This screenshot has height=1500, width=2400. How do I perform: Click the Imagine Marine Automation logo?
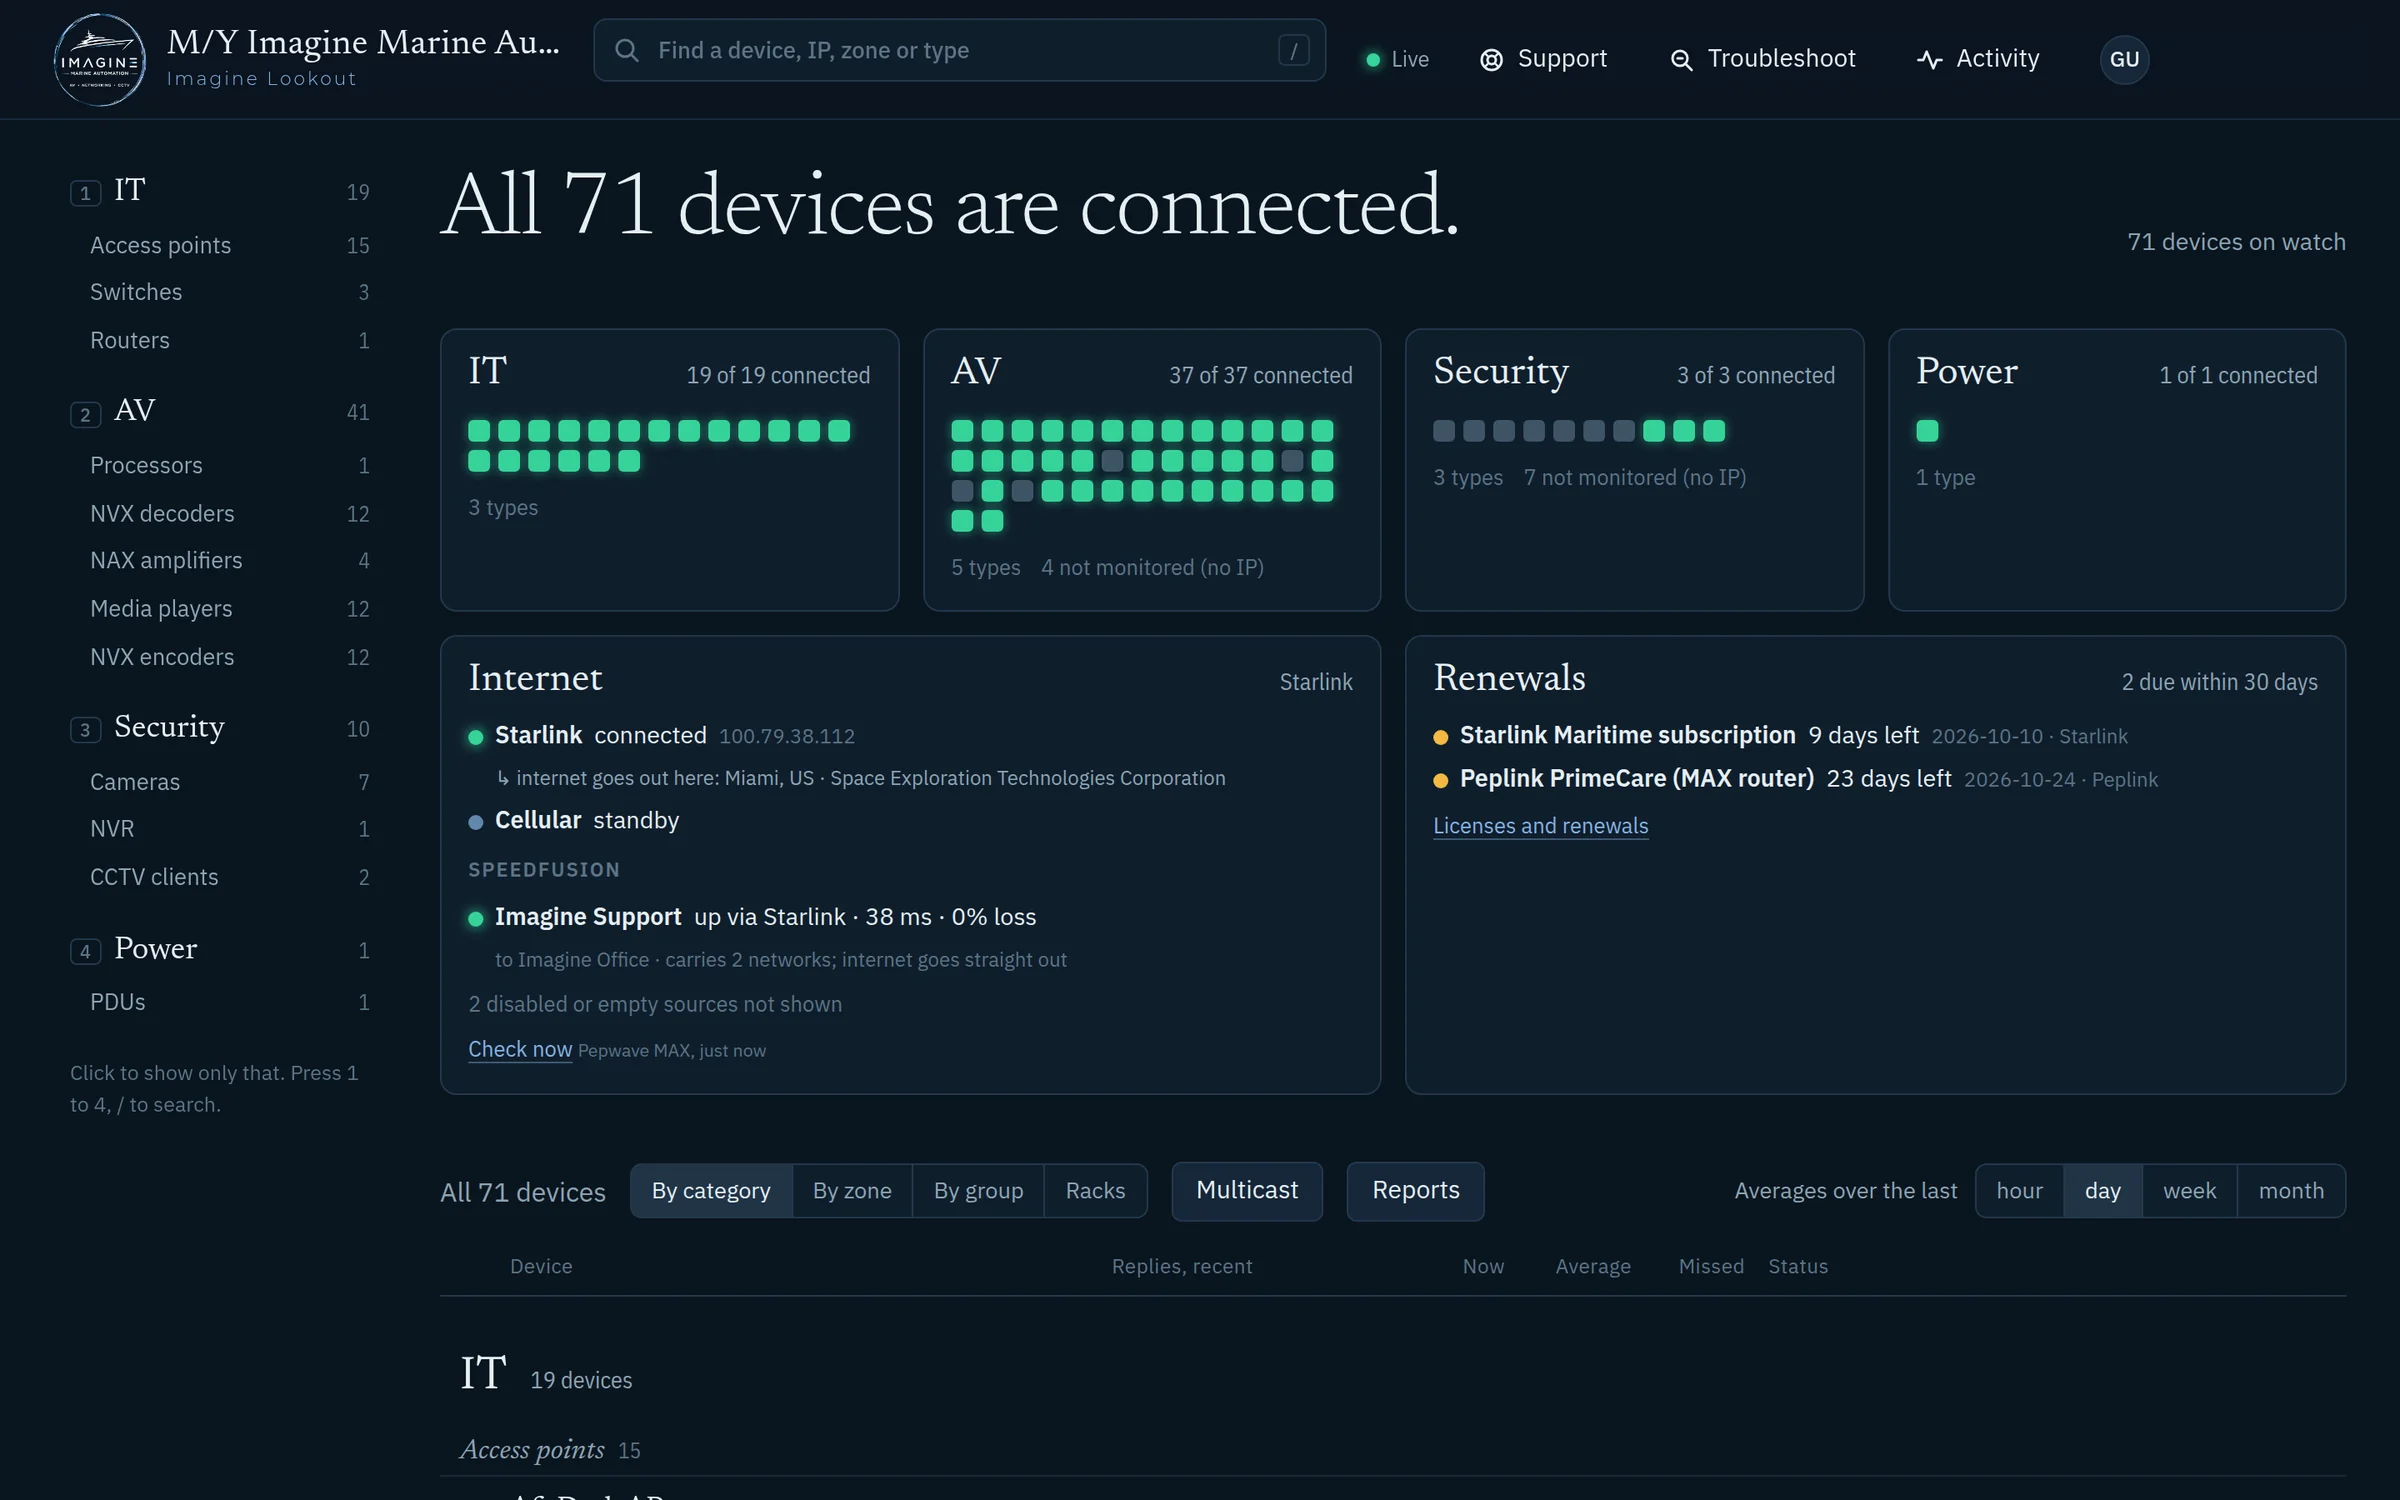pyautogui.click(x=99, y=60)
